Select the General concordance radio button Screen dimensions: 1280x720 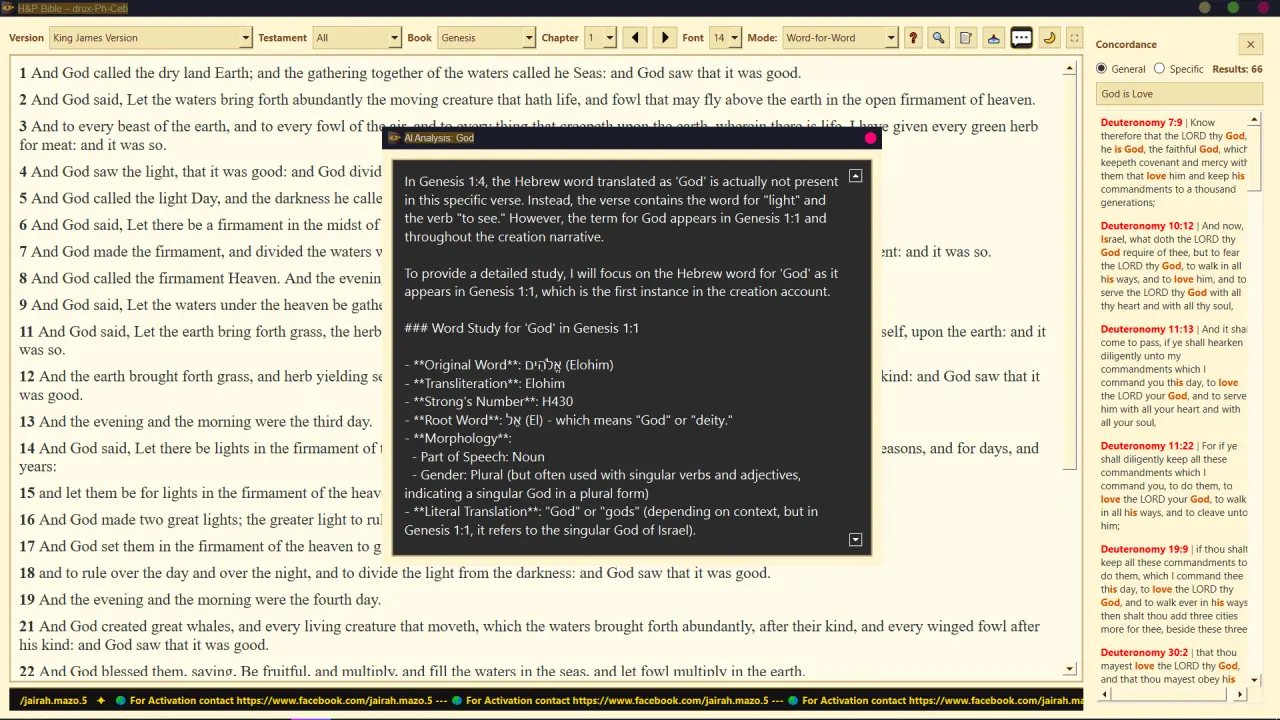coord(1102,69)
